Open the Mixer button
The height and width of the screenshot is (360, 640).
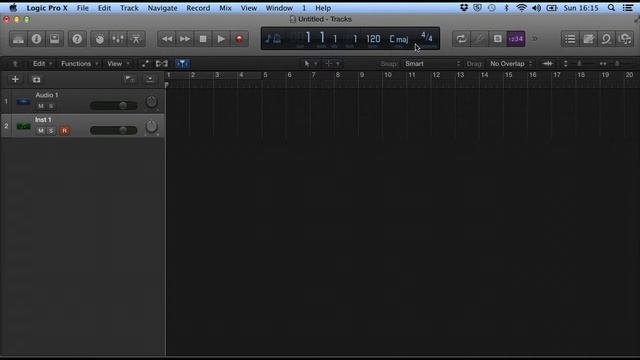[x=118, y=39]
